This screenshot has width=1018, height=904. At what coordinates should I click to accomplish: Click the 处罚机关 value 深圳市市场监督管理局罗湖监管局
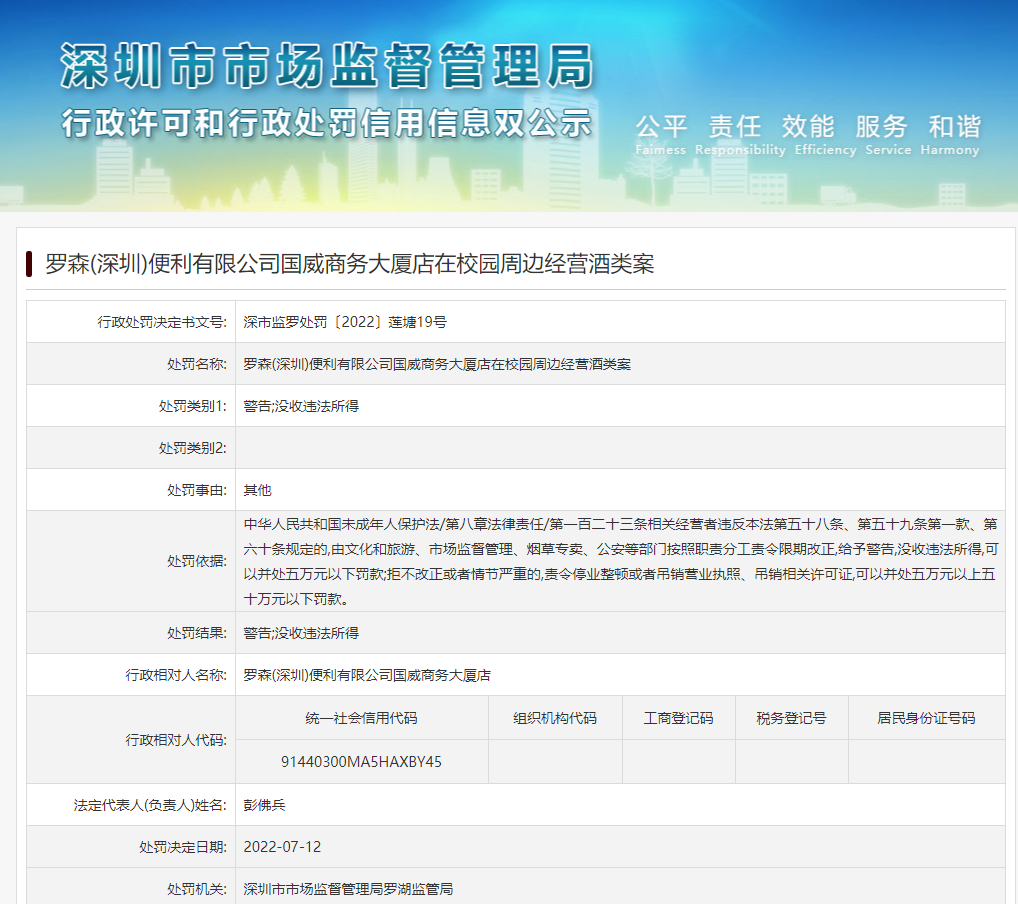coord(349,888)
